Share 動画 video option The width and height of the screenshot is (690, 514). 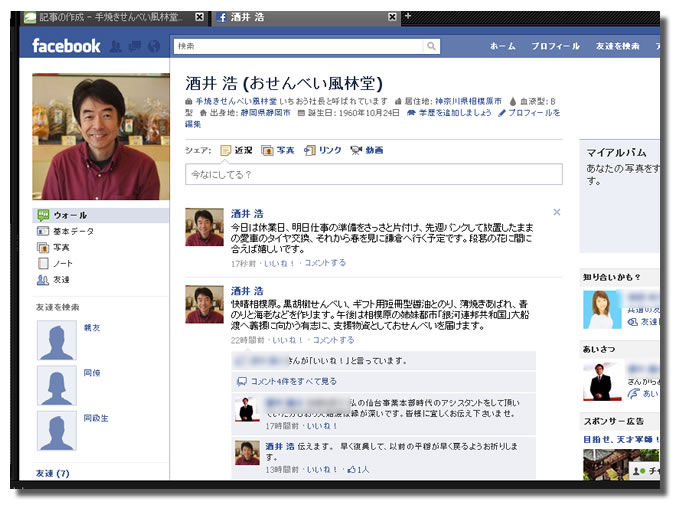[367, 151]
